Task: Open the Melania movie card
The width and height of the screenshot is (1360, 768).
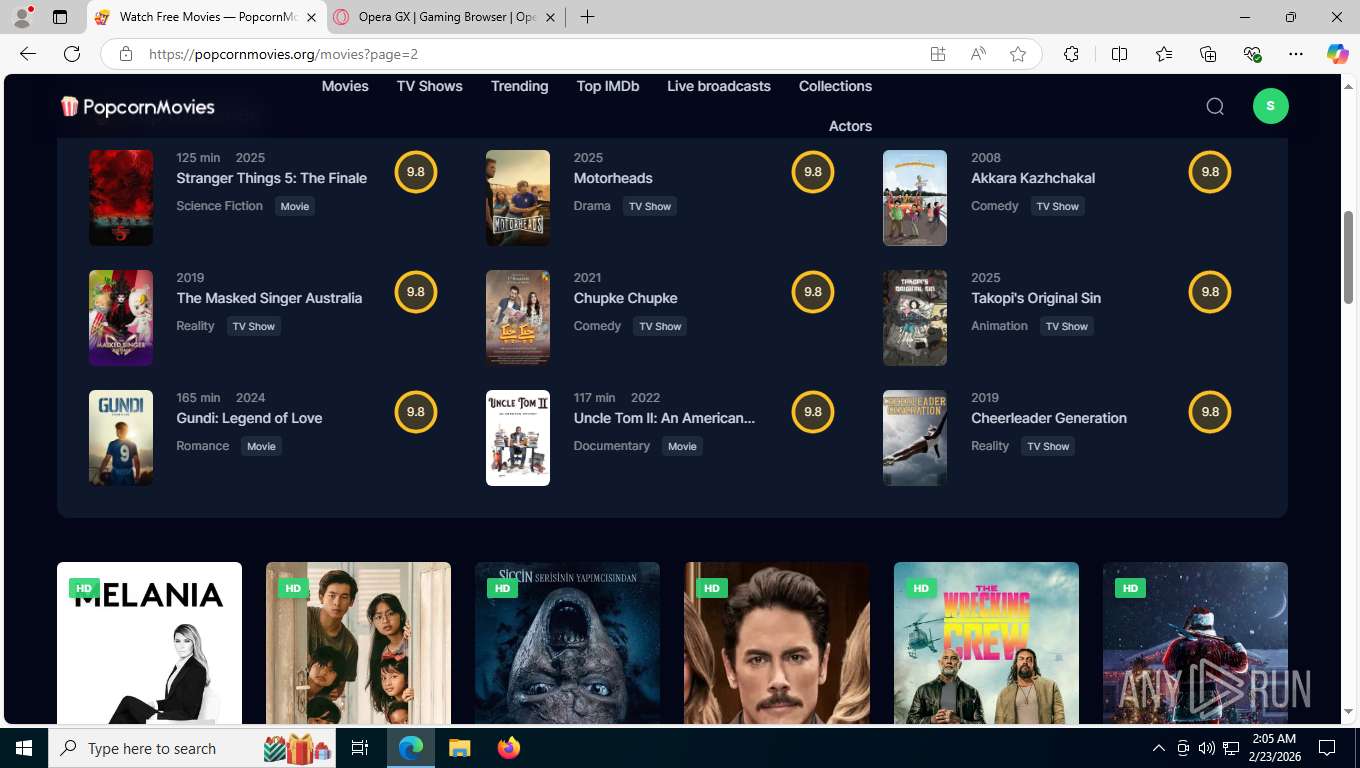Action: 149,643
